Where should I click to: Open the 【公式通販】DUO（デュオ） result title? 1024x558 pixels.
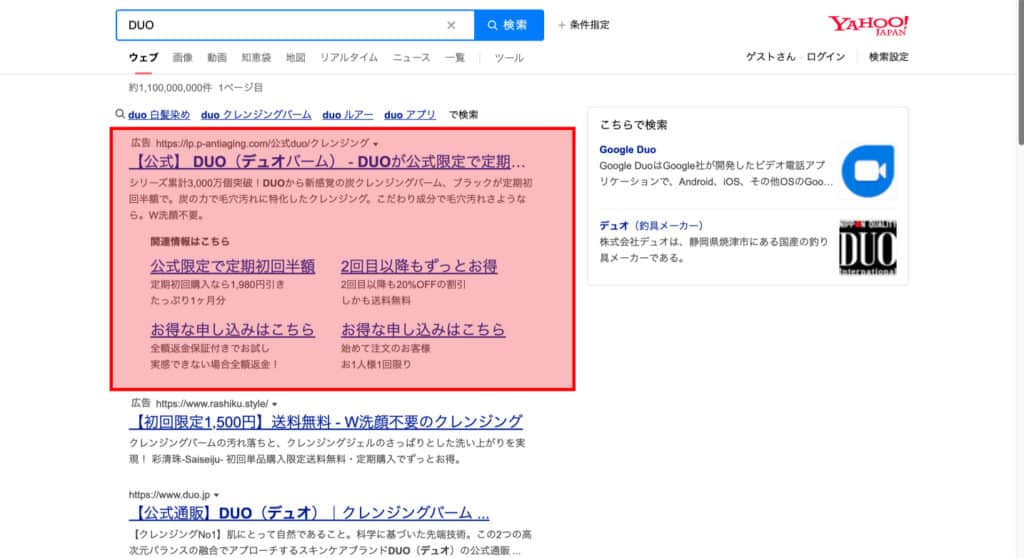[309, 513]
